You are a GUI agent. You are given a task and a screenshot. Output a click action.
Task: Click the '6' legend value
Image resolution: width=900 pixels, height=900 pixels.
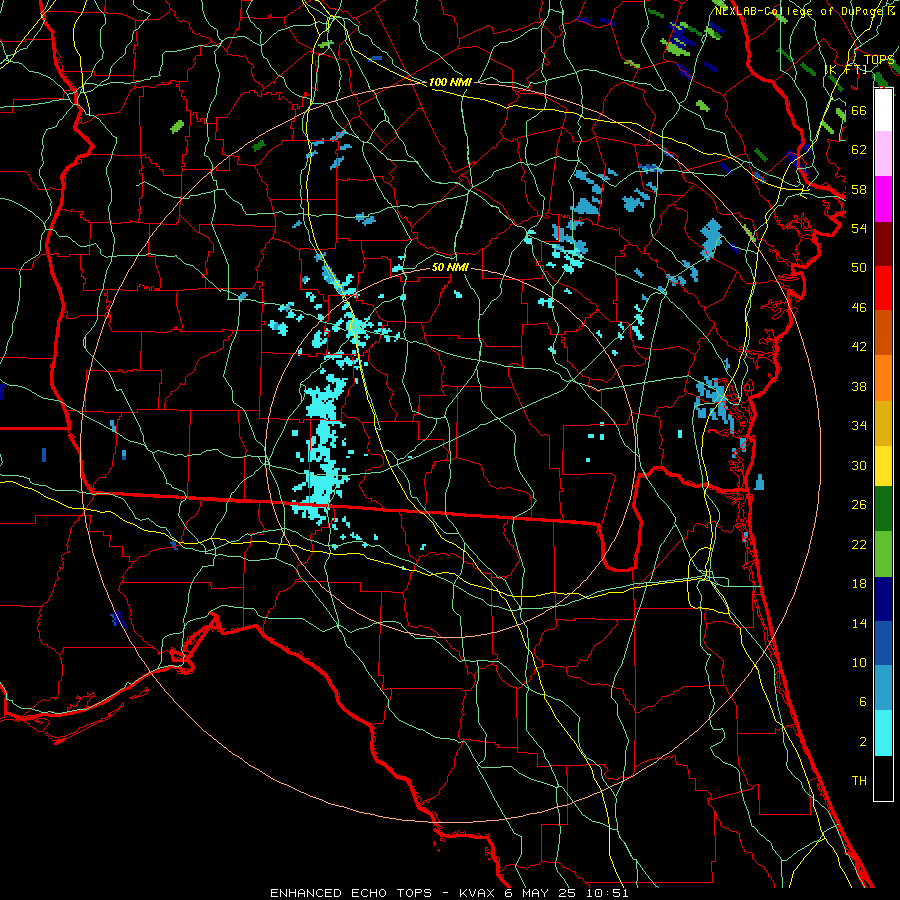tap(863, 702)
